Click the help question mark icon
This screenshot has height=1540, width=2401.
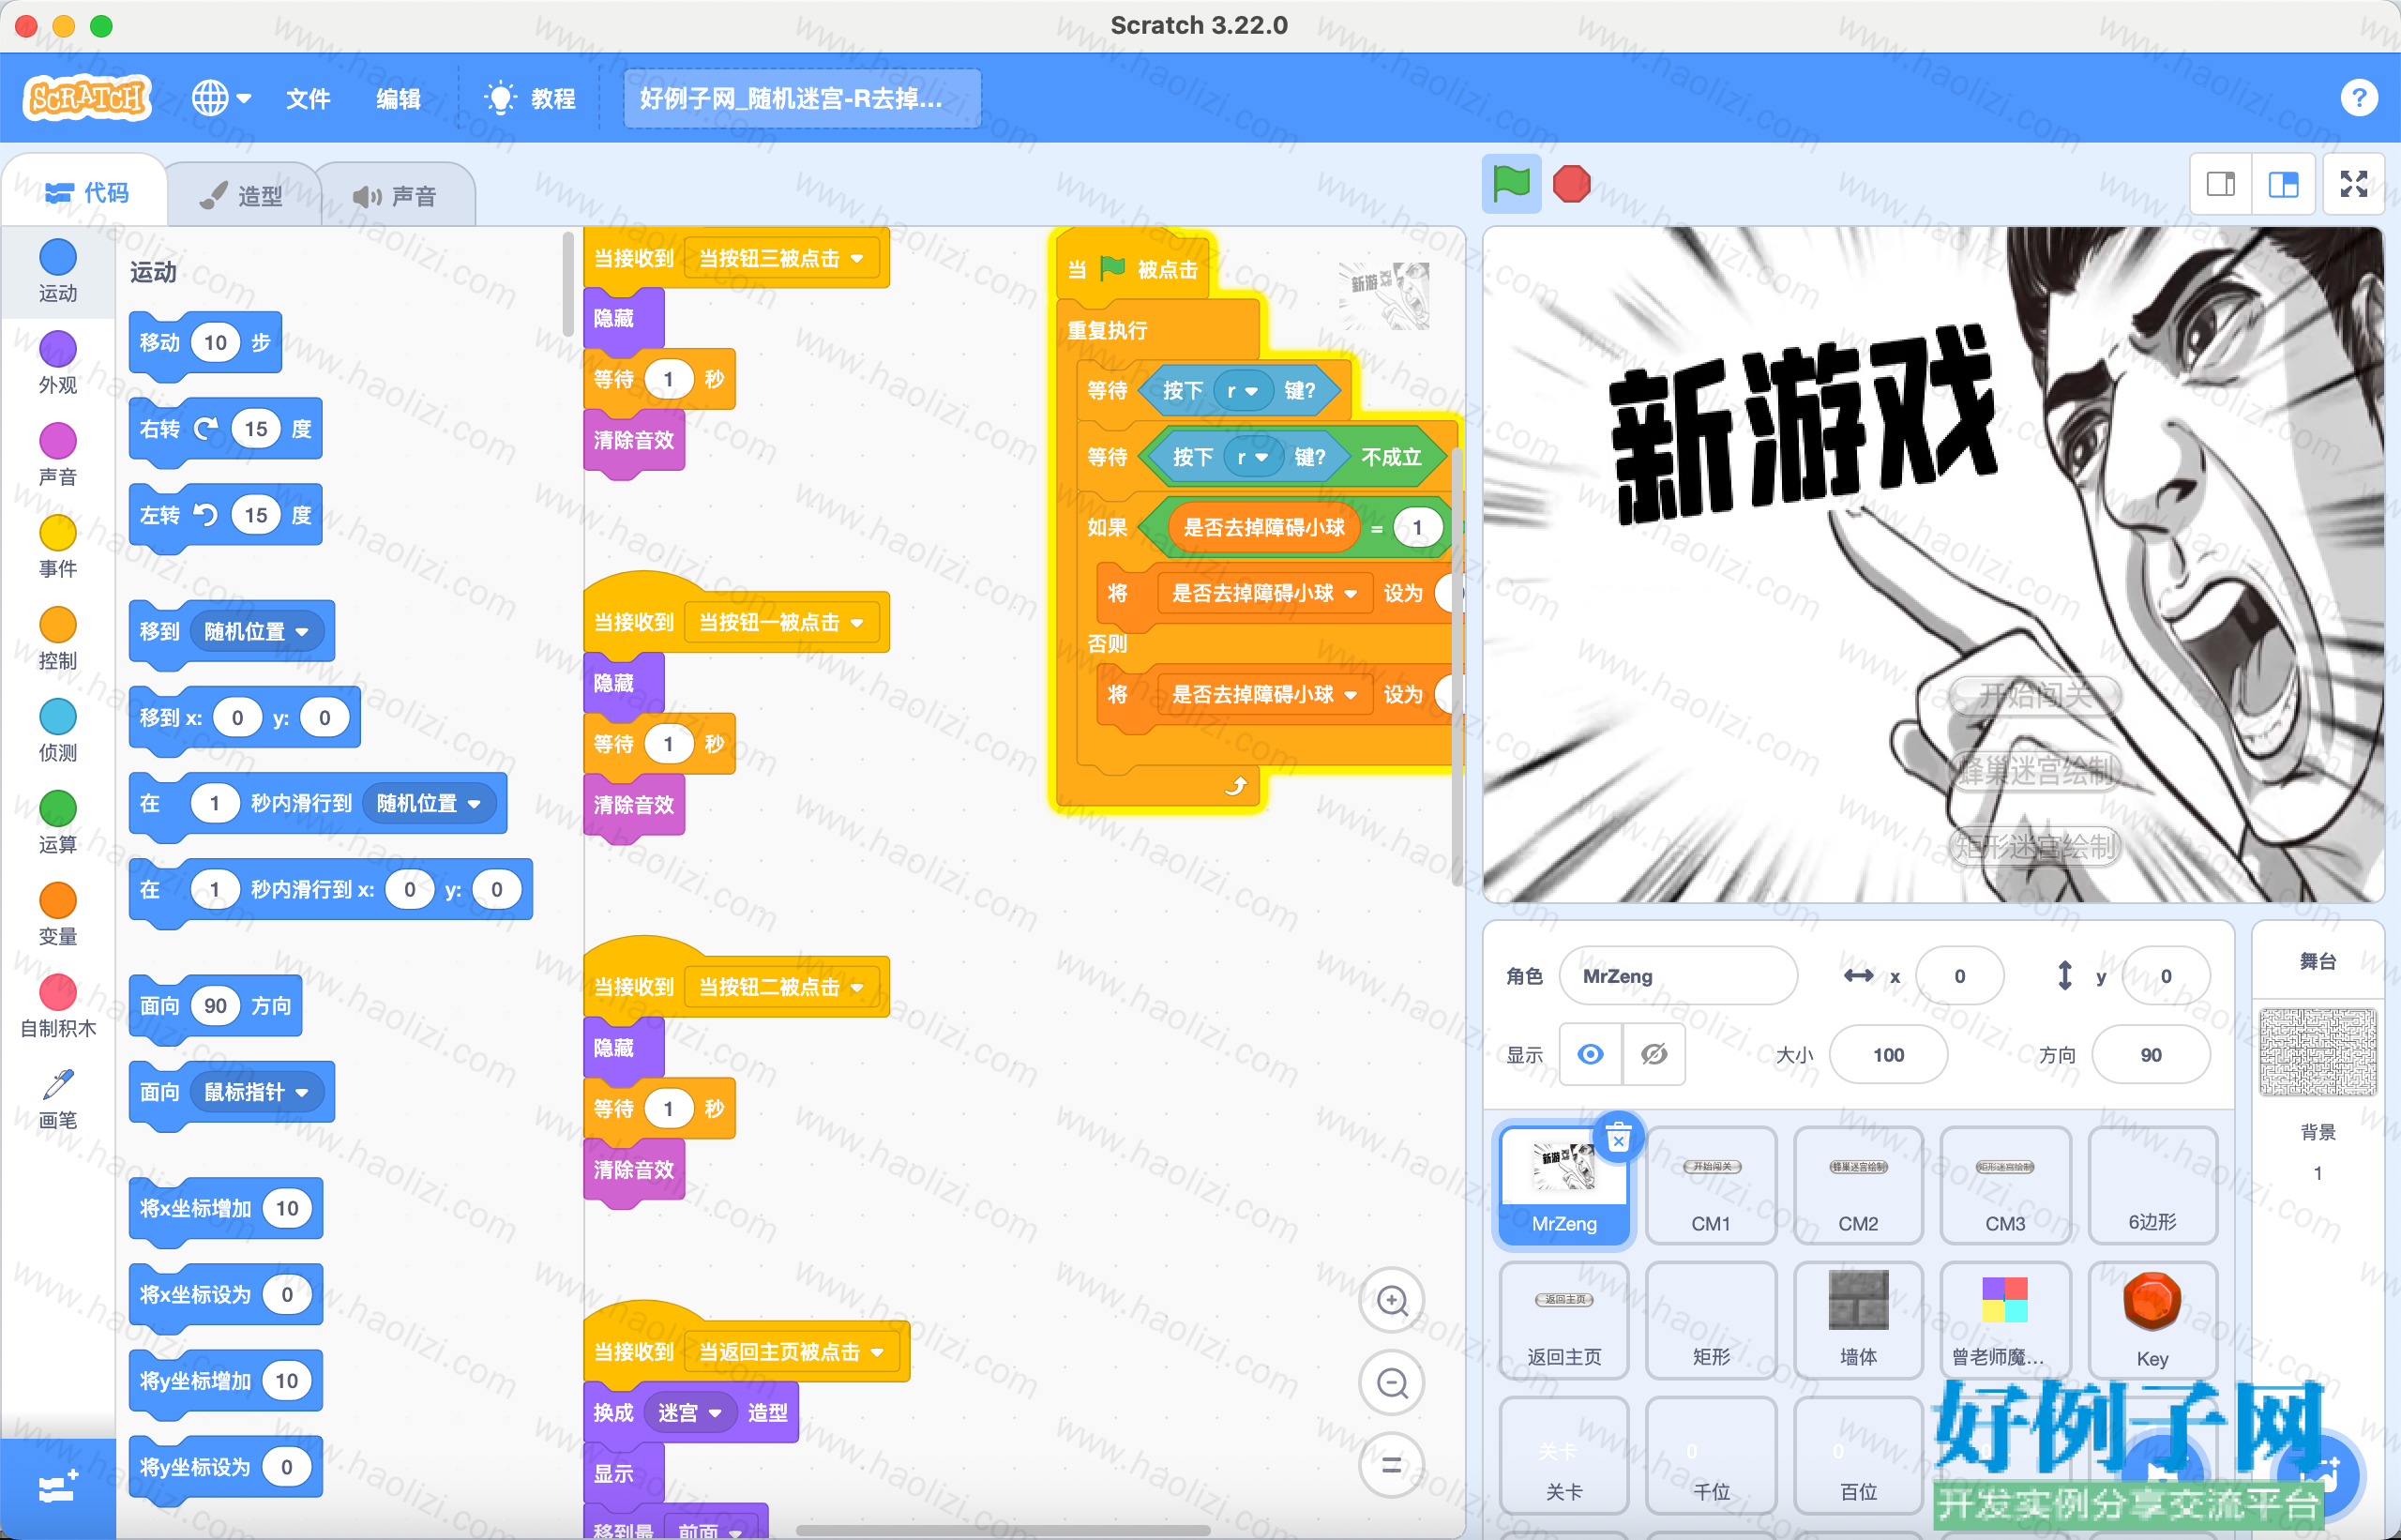click(2359, 98)
